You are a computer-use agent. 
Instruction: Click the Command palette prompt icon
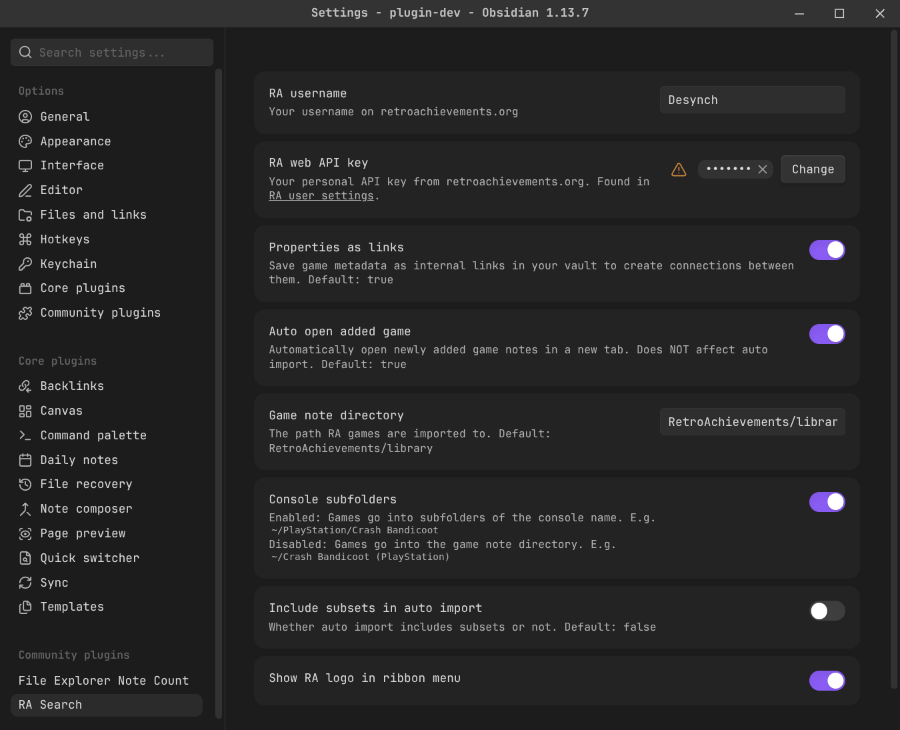coord(25,436)
